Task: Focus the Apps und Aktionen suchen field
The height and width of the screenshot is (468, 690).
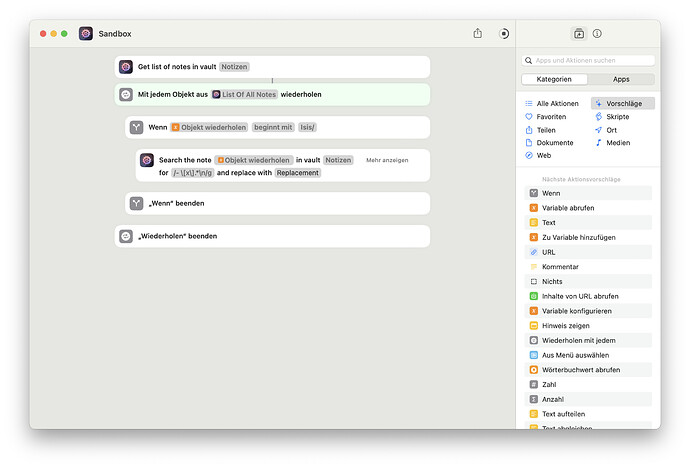Action: [x=588, y=61]
